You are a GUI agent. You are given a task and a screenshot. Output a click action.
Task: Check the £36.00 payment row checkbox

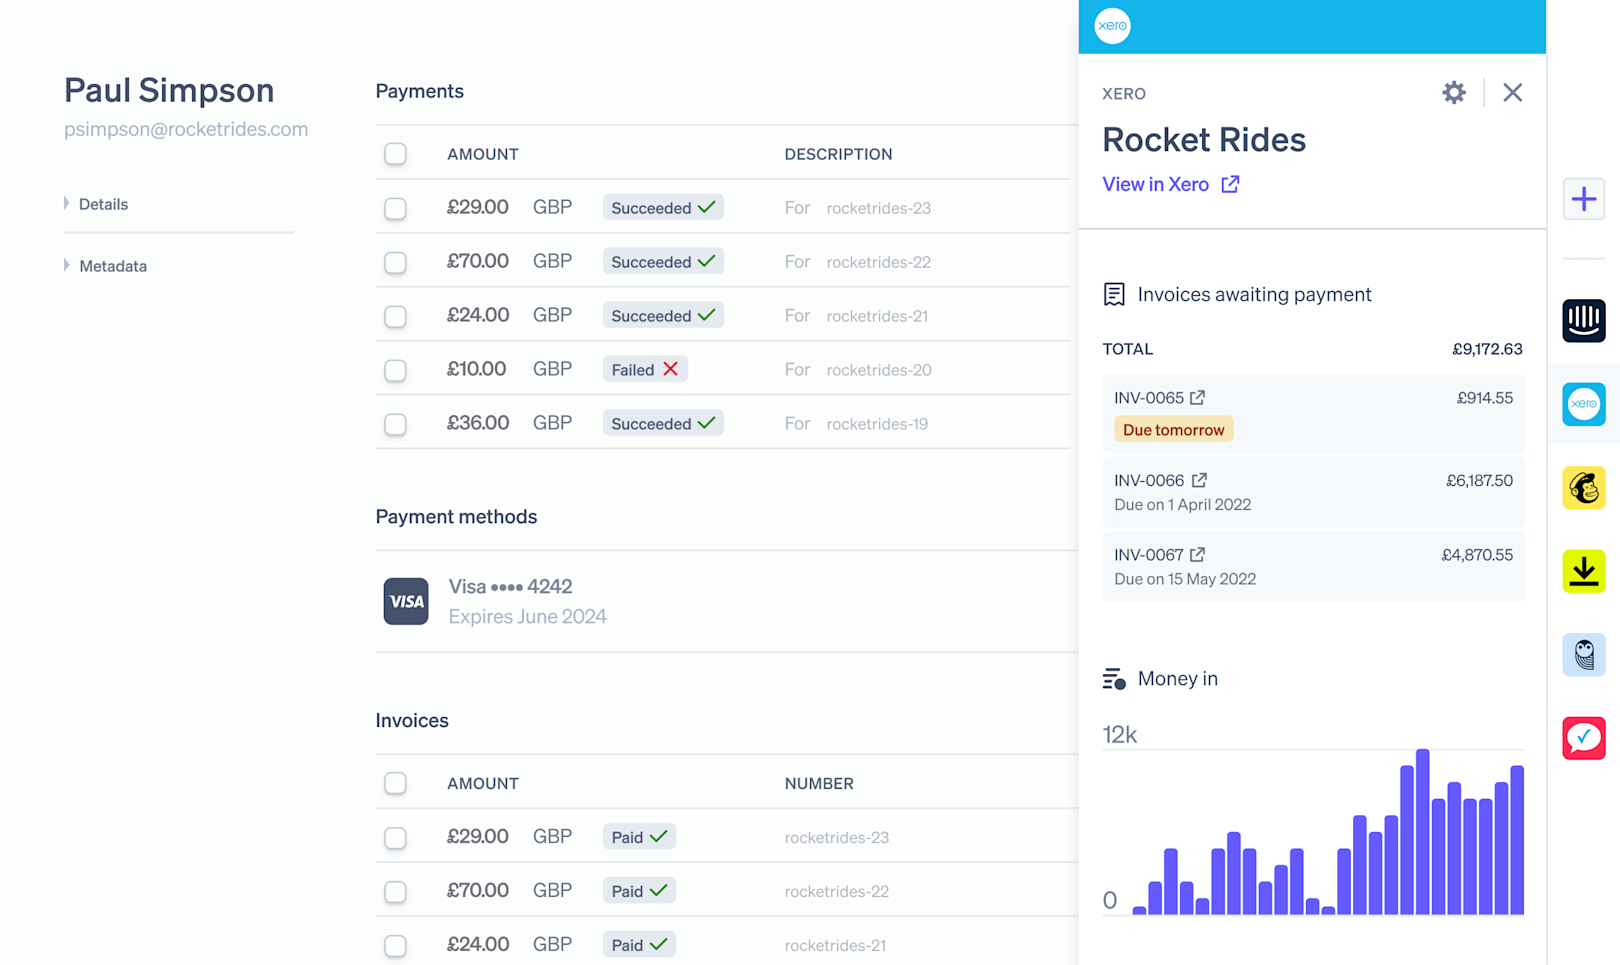395,424
